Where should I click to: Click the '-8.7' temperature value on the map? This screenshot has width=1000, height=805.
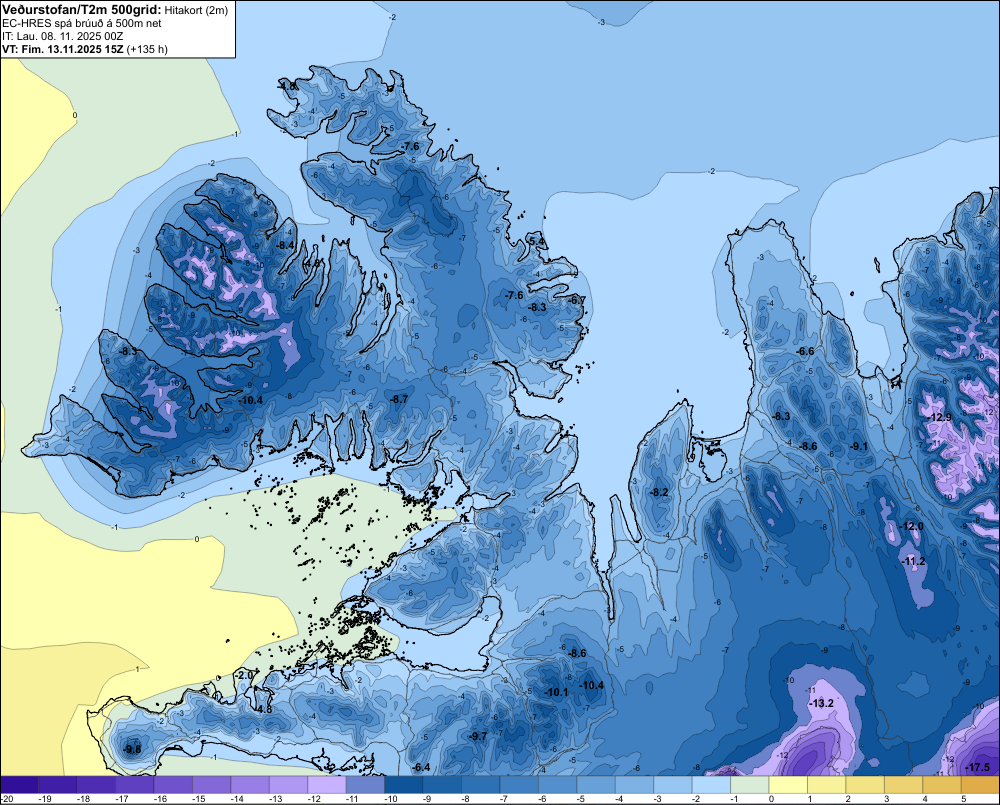coord(399,399)
